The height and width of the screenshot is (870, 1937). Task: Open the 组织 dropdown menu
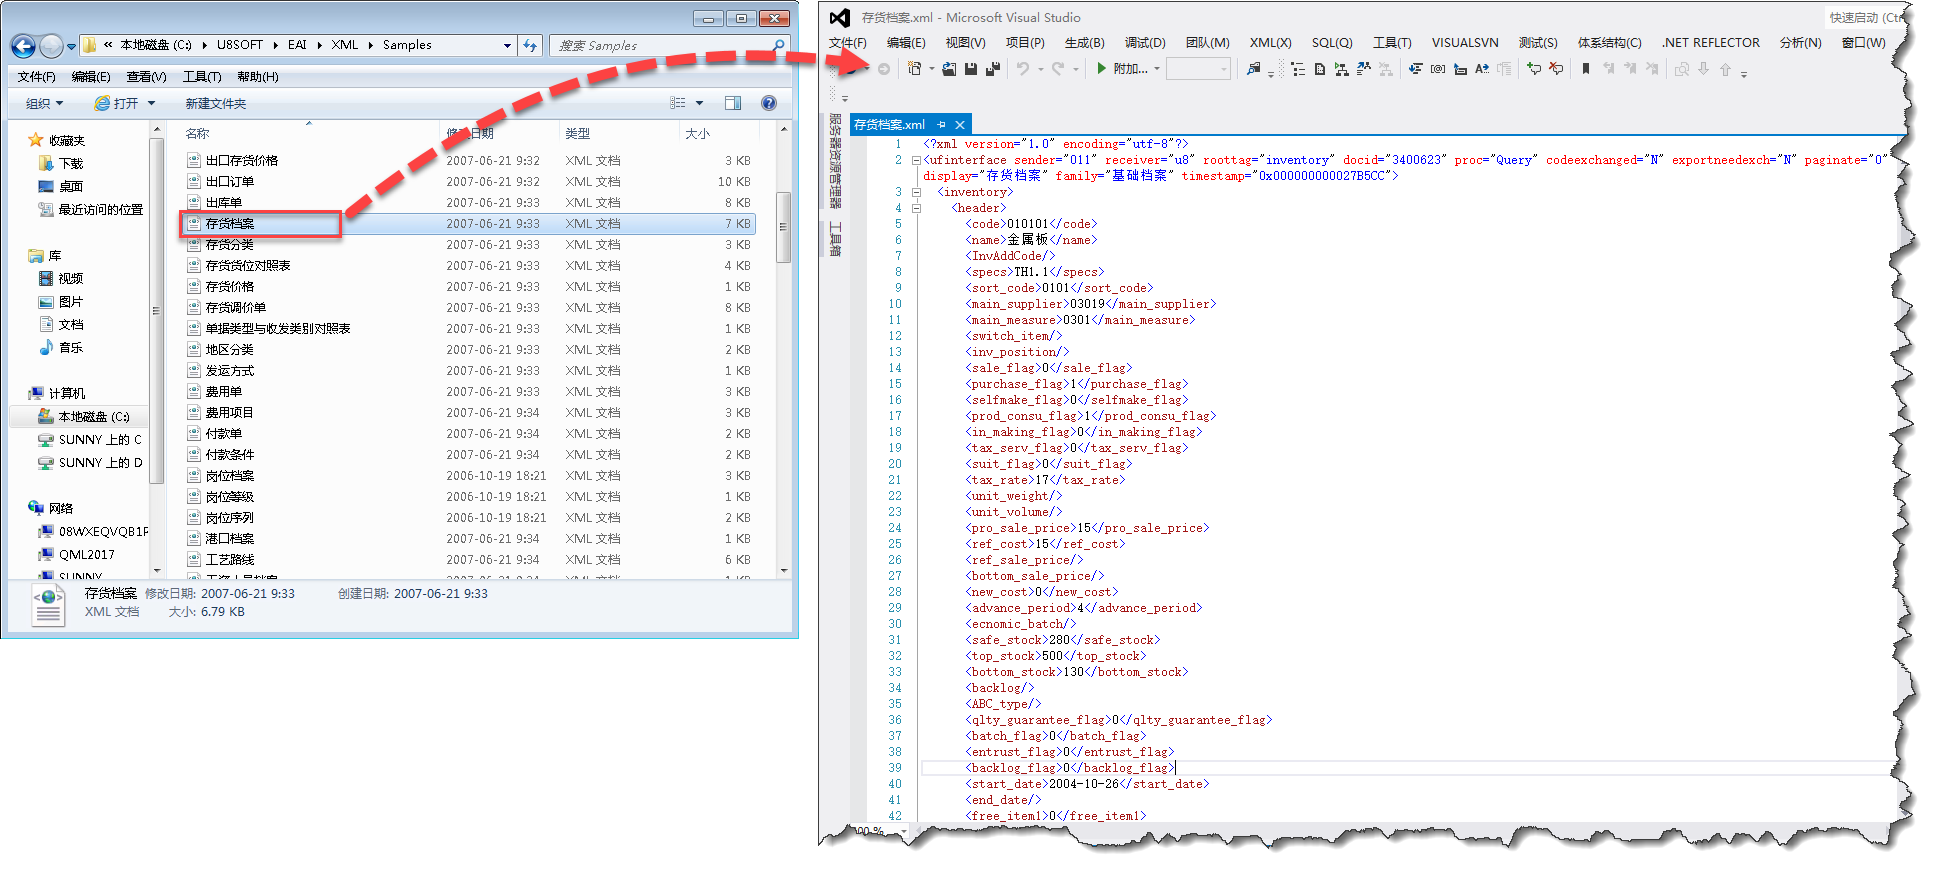pos(44,103)
